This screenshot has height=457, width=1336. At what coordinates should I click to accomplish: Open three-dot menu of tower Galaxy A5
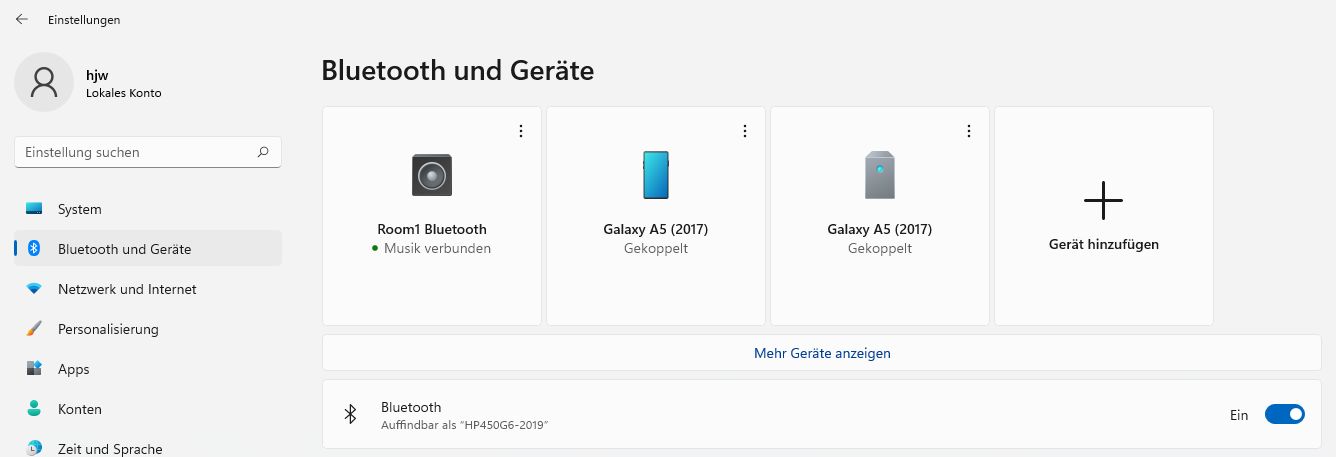(969, 131)
